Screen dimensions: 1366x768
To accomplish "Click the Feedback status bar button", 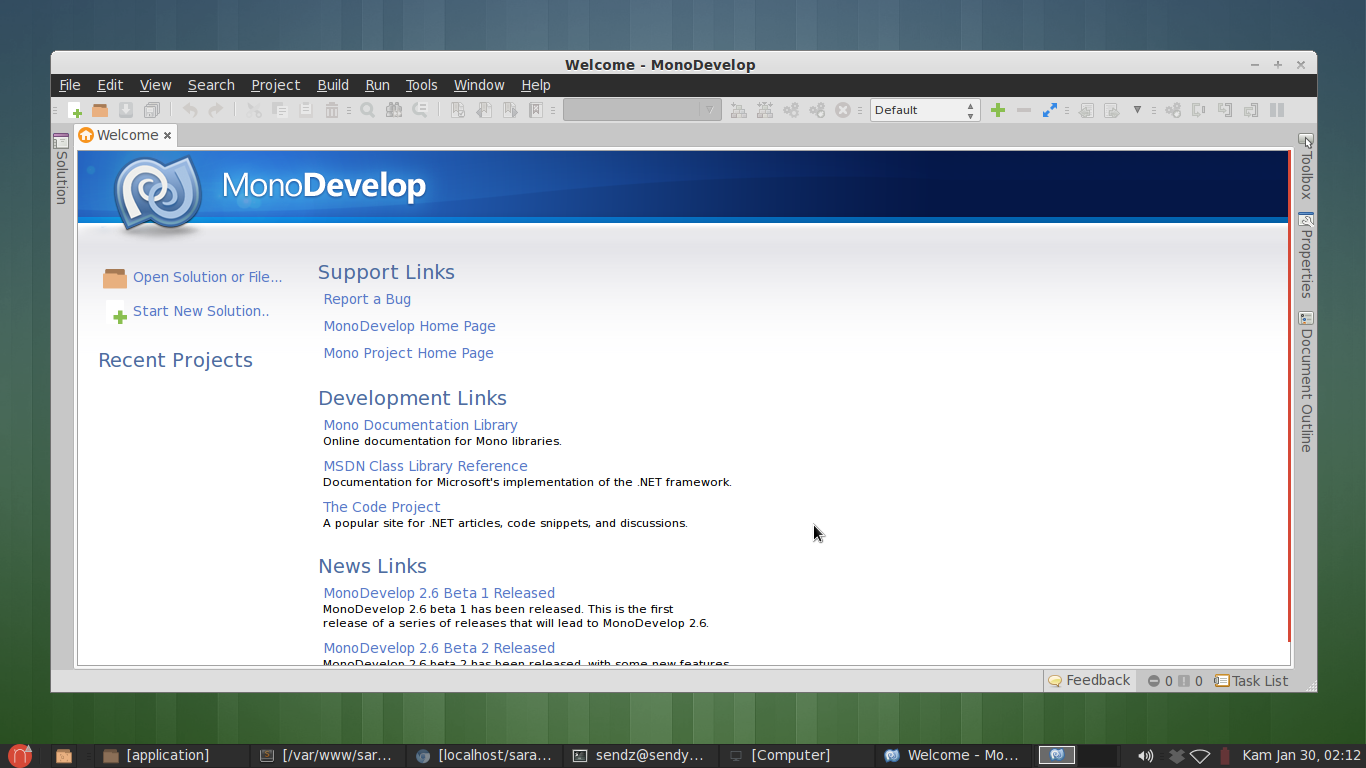I will [x=1088, y=681].
